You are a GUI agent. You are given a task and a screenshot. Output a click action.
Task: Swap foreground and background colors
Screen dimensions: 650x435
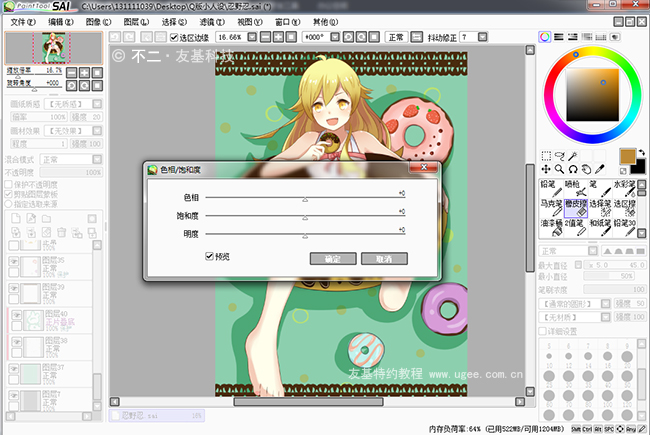[642, 152]
